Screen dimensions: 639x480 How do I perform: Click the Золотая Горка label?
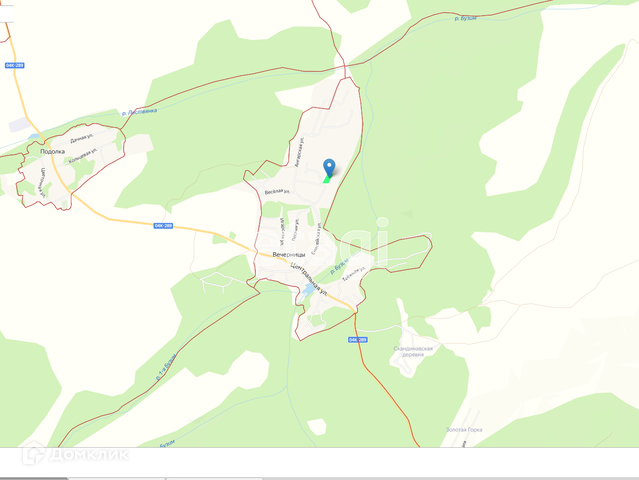pyautogui.click(x=464, y=429)
